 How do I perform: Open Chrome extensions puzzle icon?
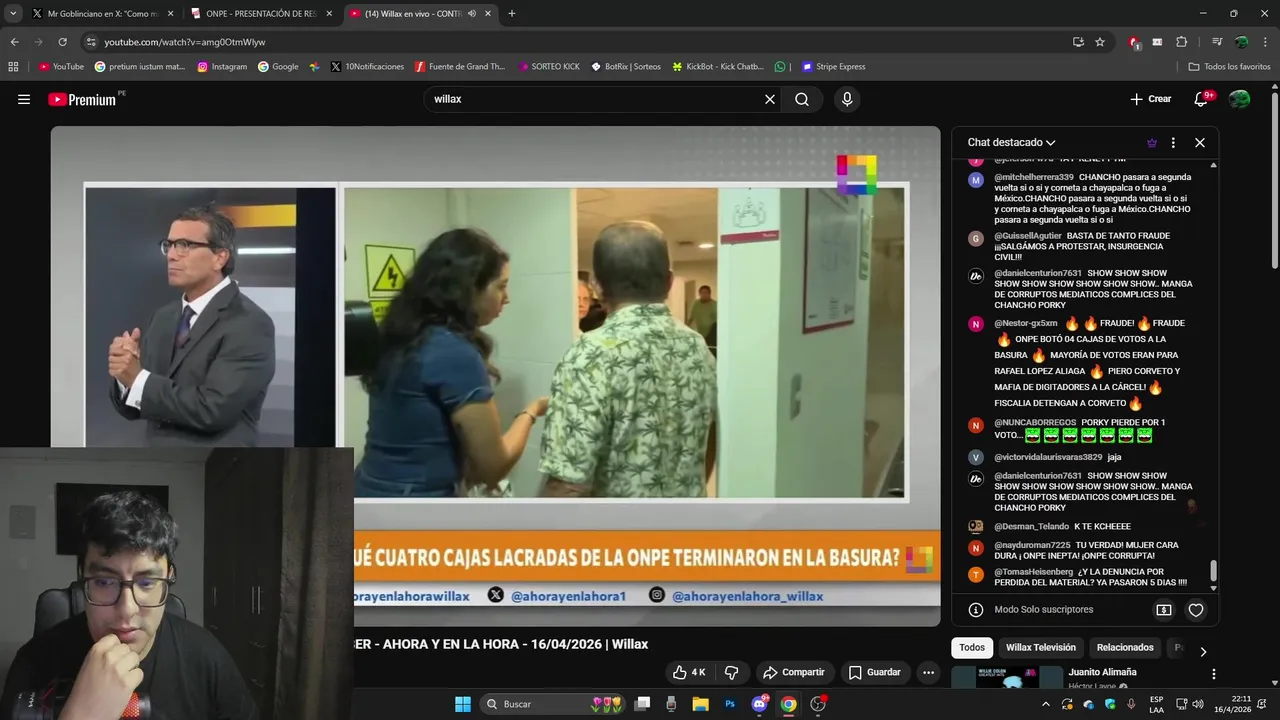pos(1181,42)
